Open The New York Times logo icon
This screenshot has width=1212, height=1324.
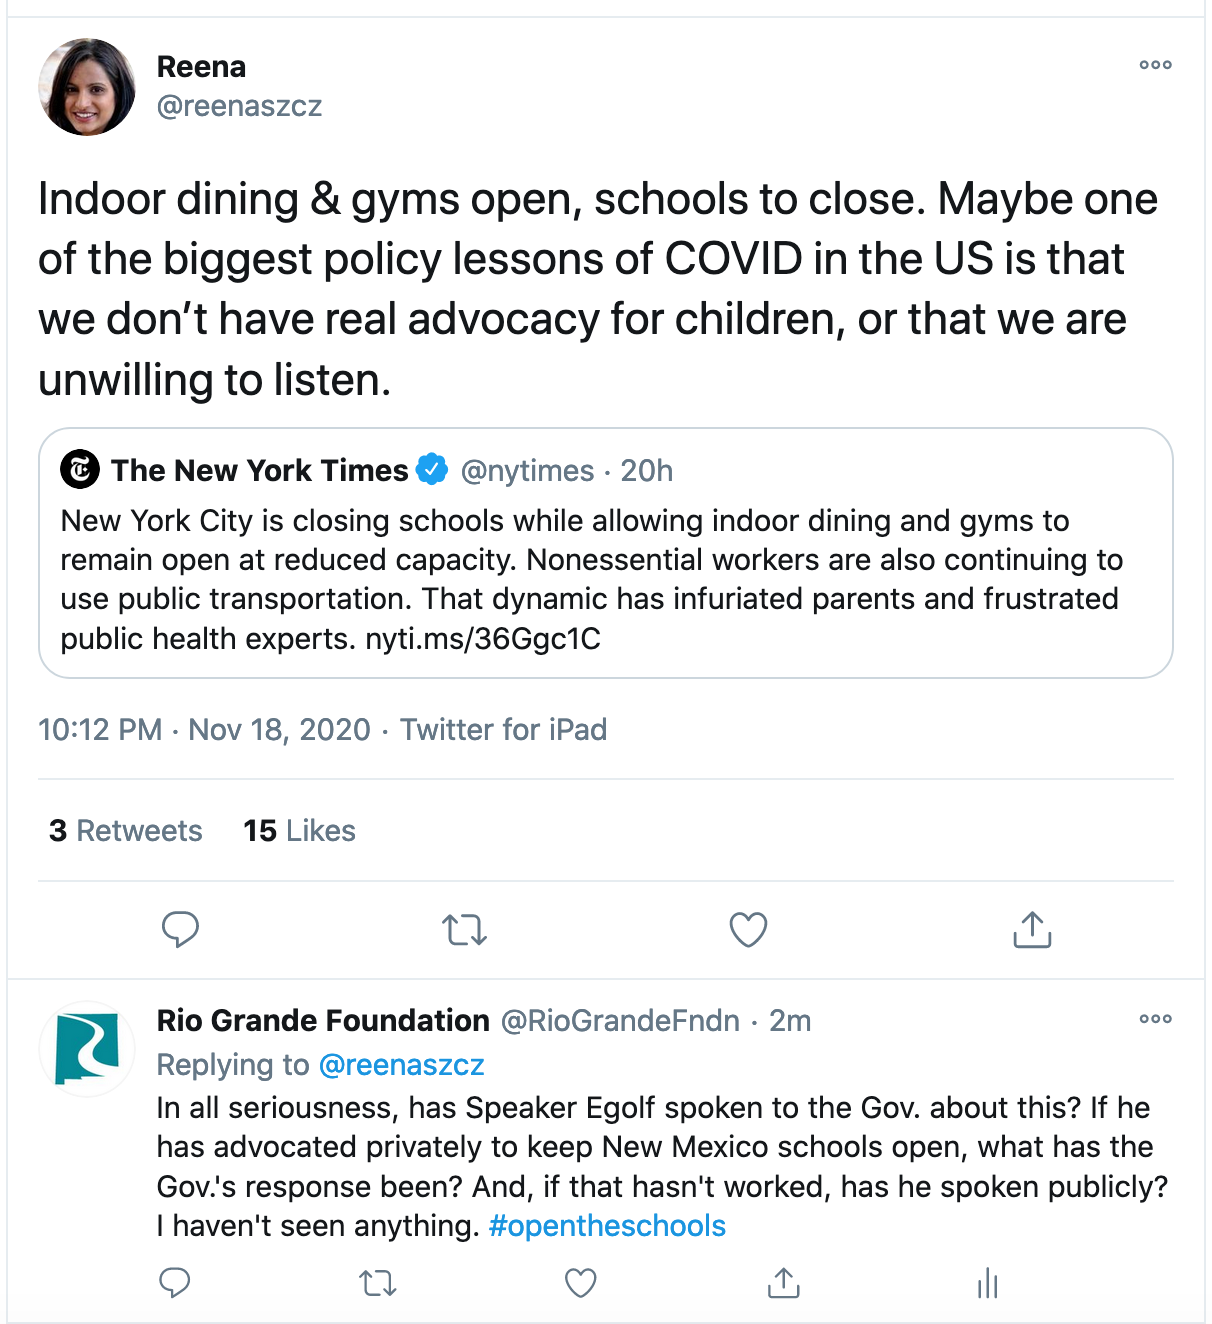coord(80,469)
